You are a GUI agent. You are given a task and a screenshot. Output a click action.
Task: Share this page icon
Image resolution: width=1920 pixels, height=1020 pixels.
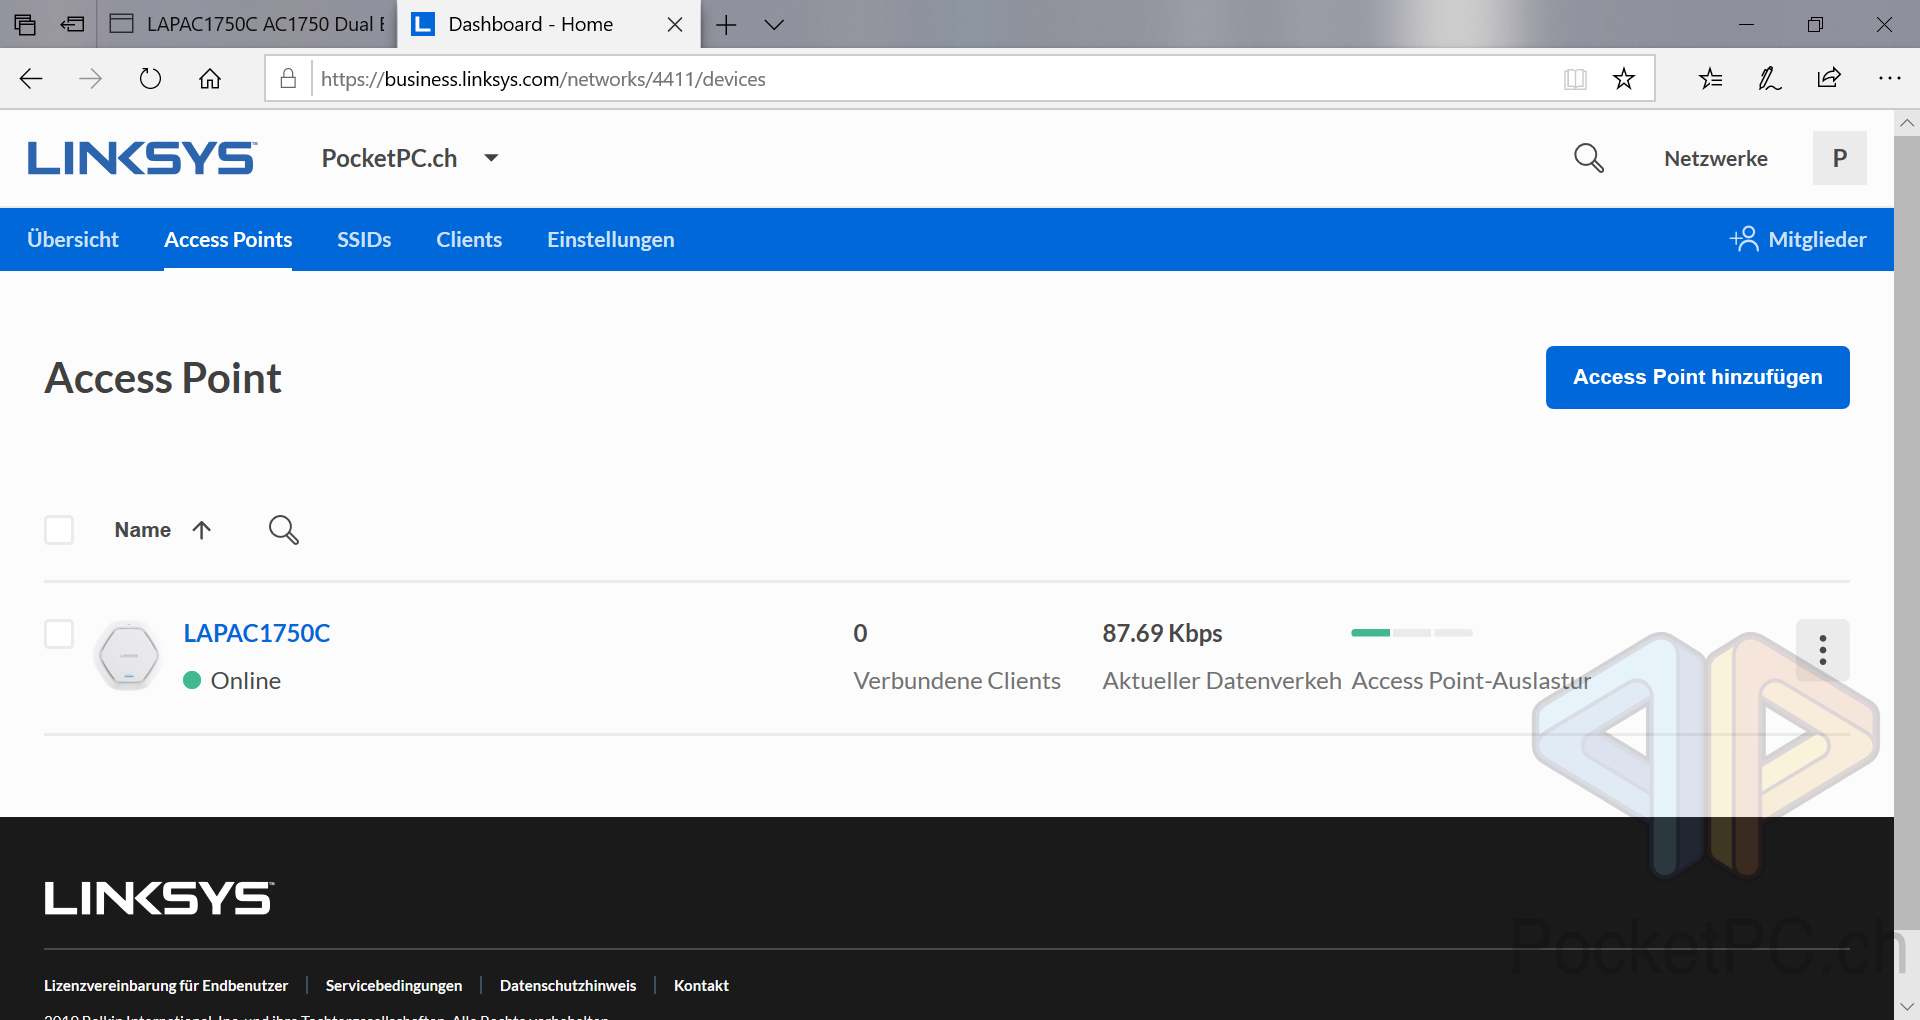coord(1829,79)
